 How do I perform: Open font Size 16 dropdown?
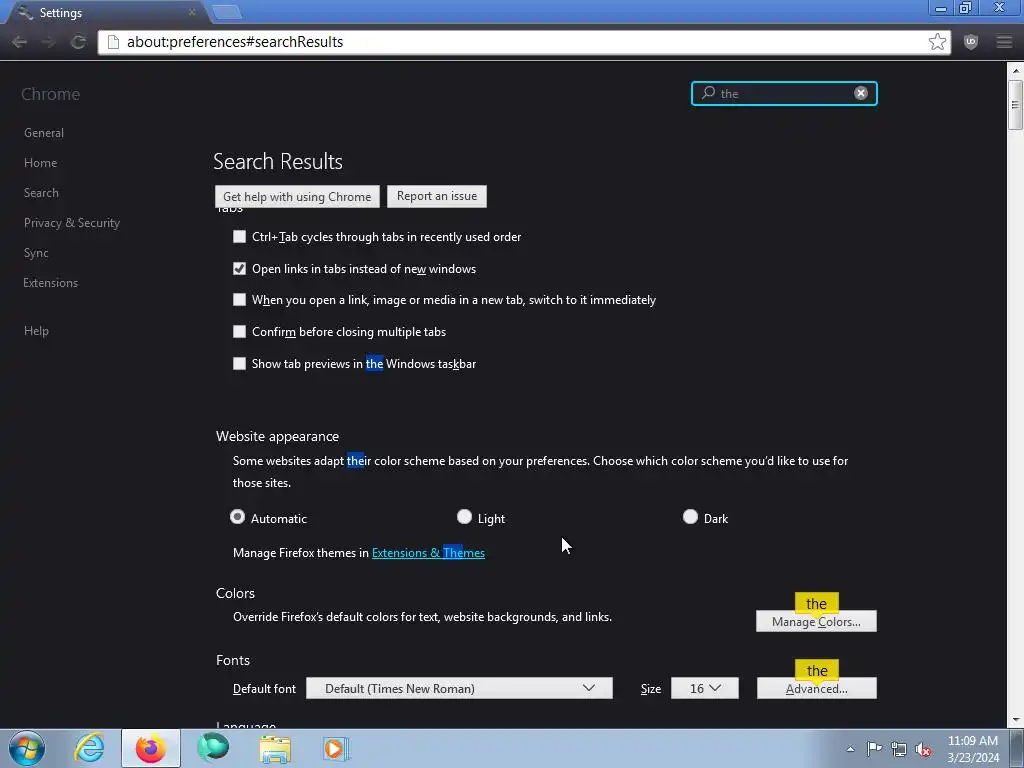[x=705, y=688]
